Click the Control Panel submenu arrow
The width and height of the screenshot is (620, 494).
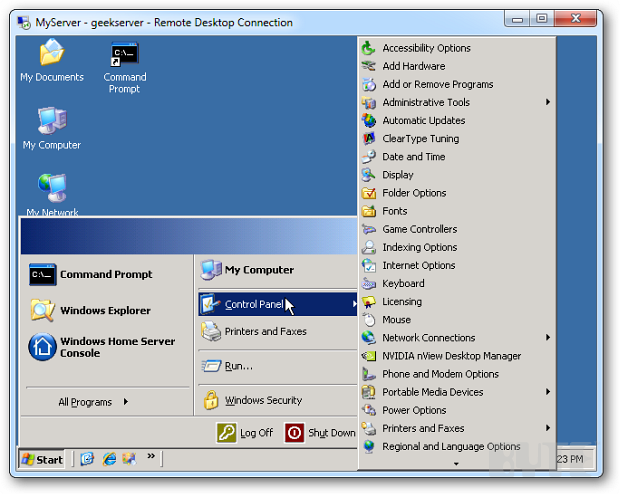(354, 304)
